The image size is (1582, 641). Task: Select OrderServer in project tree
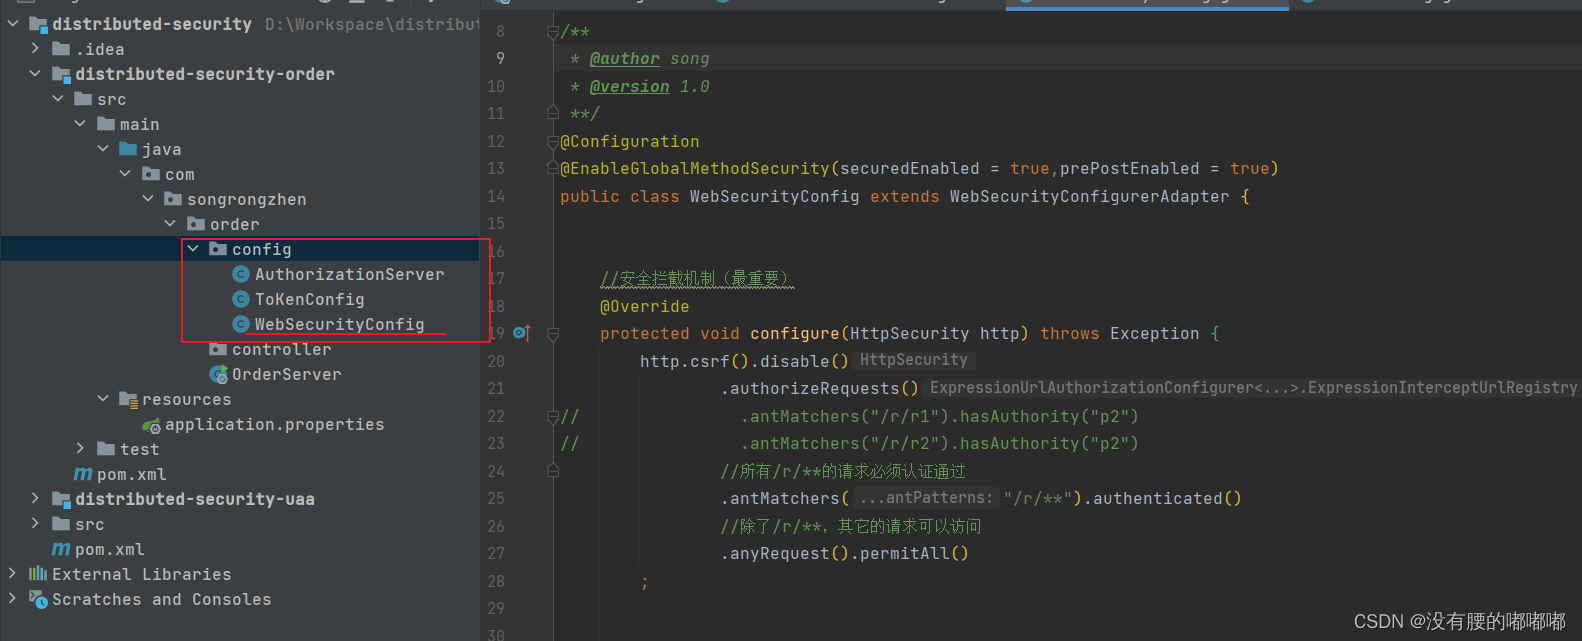286,374
